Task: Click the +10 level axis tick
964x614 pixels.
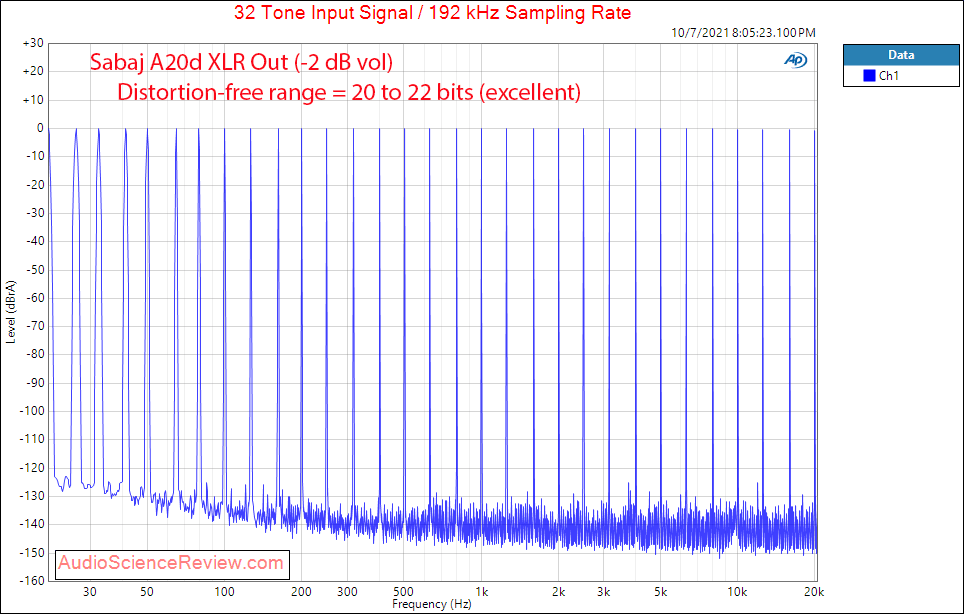Action: (x=33, y=100)
